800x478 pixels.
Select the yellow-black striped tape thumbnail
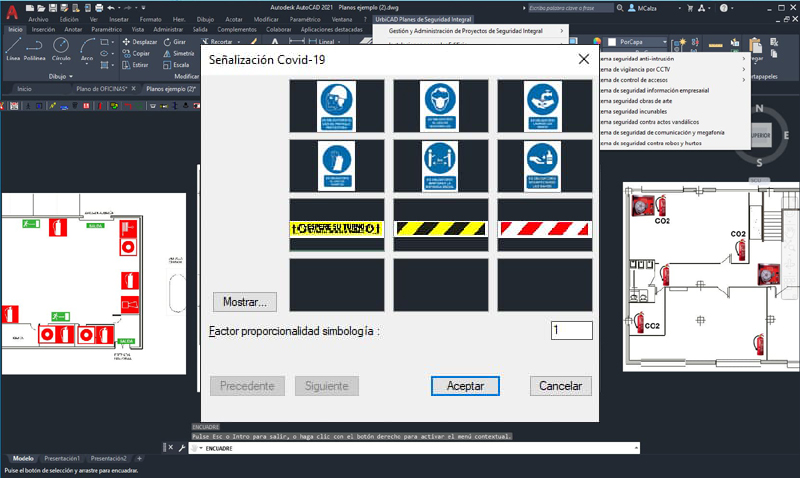click(441, 225)
